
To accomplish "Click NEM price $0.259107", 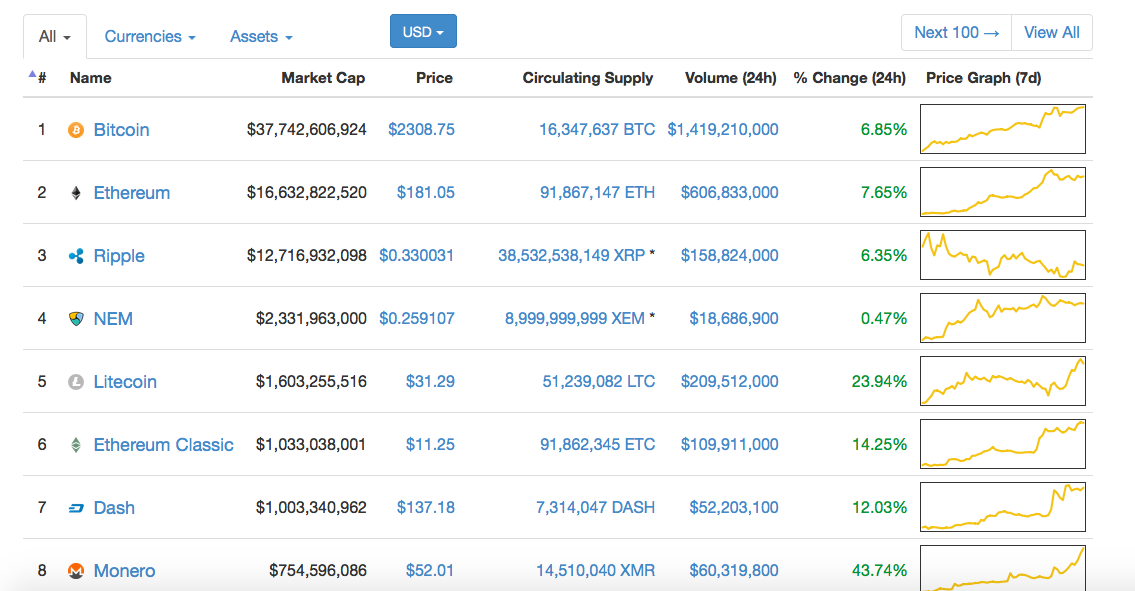I will [417, 319].
